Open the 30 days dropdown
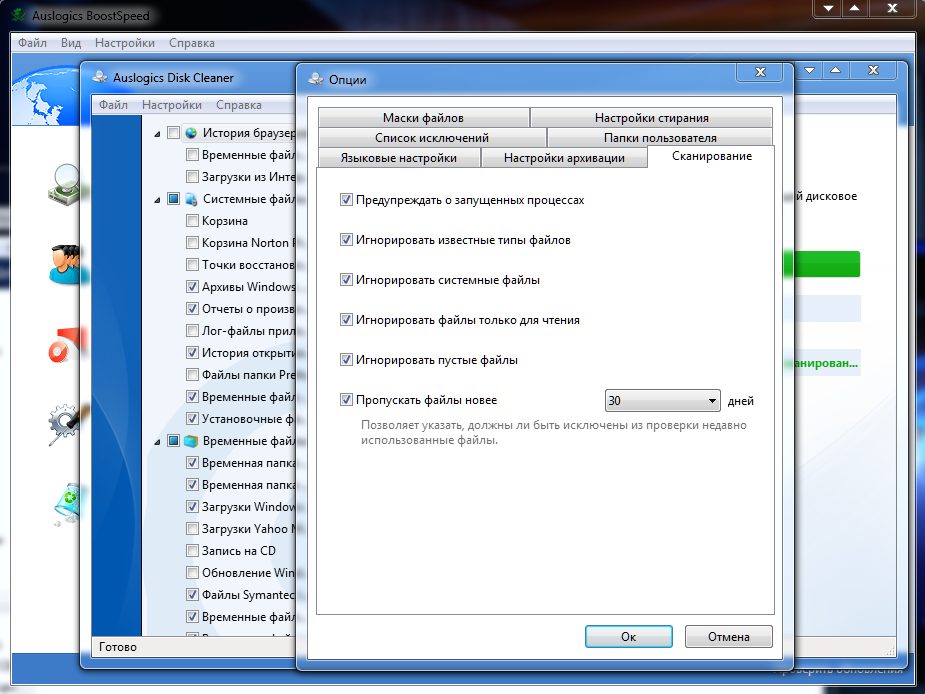Image resolution: width=925 pixels, height=694 pixels. tap(662, 401)
